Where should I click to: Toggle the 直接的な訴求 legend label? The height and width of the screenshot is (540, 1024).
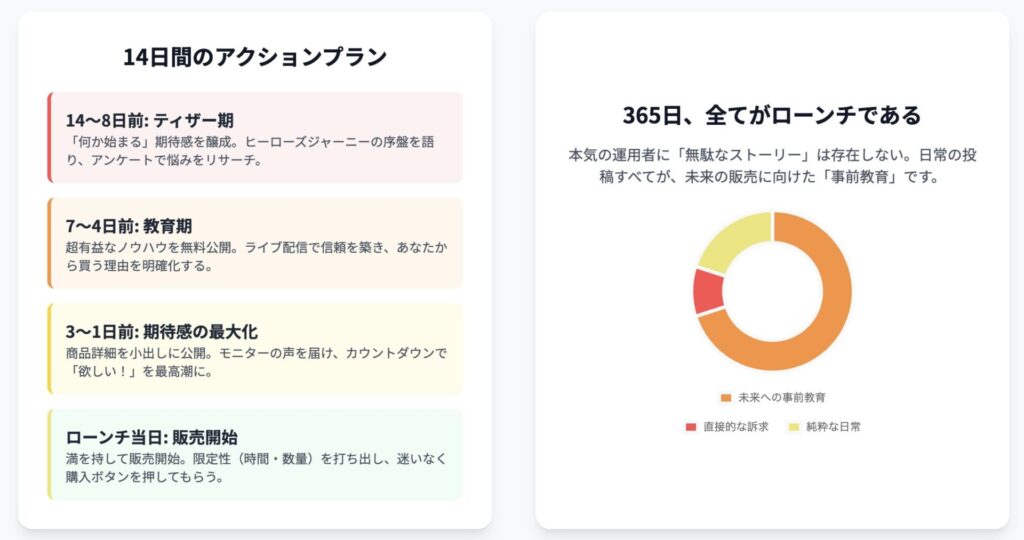pyautogui.click(x=736, y=427)
